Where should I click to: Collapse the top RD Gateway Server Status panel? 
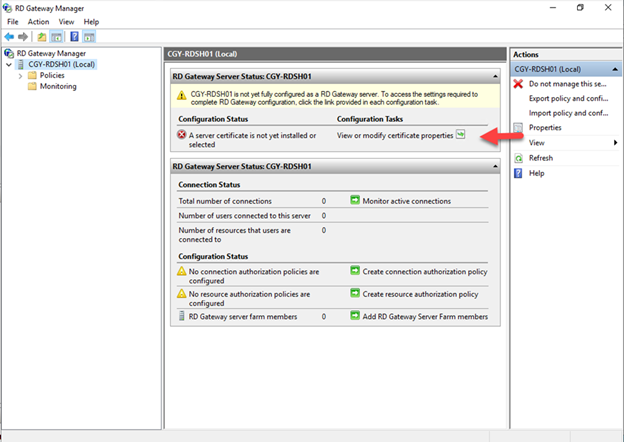[x=492, y=76]
